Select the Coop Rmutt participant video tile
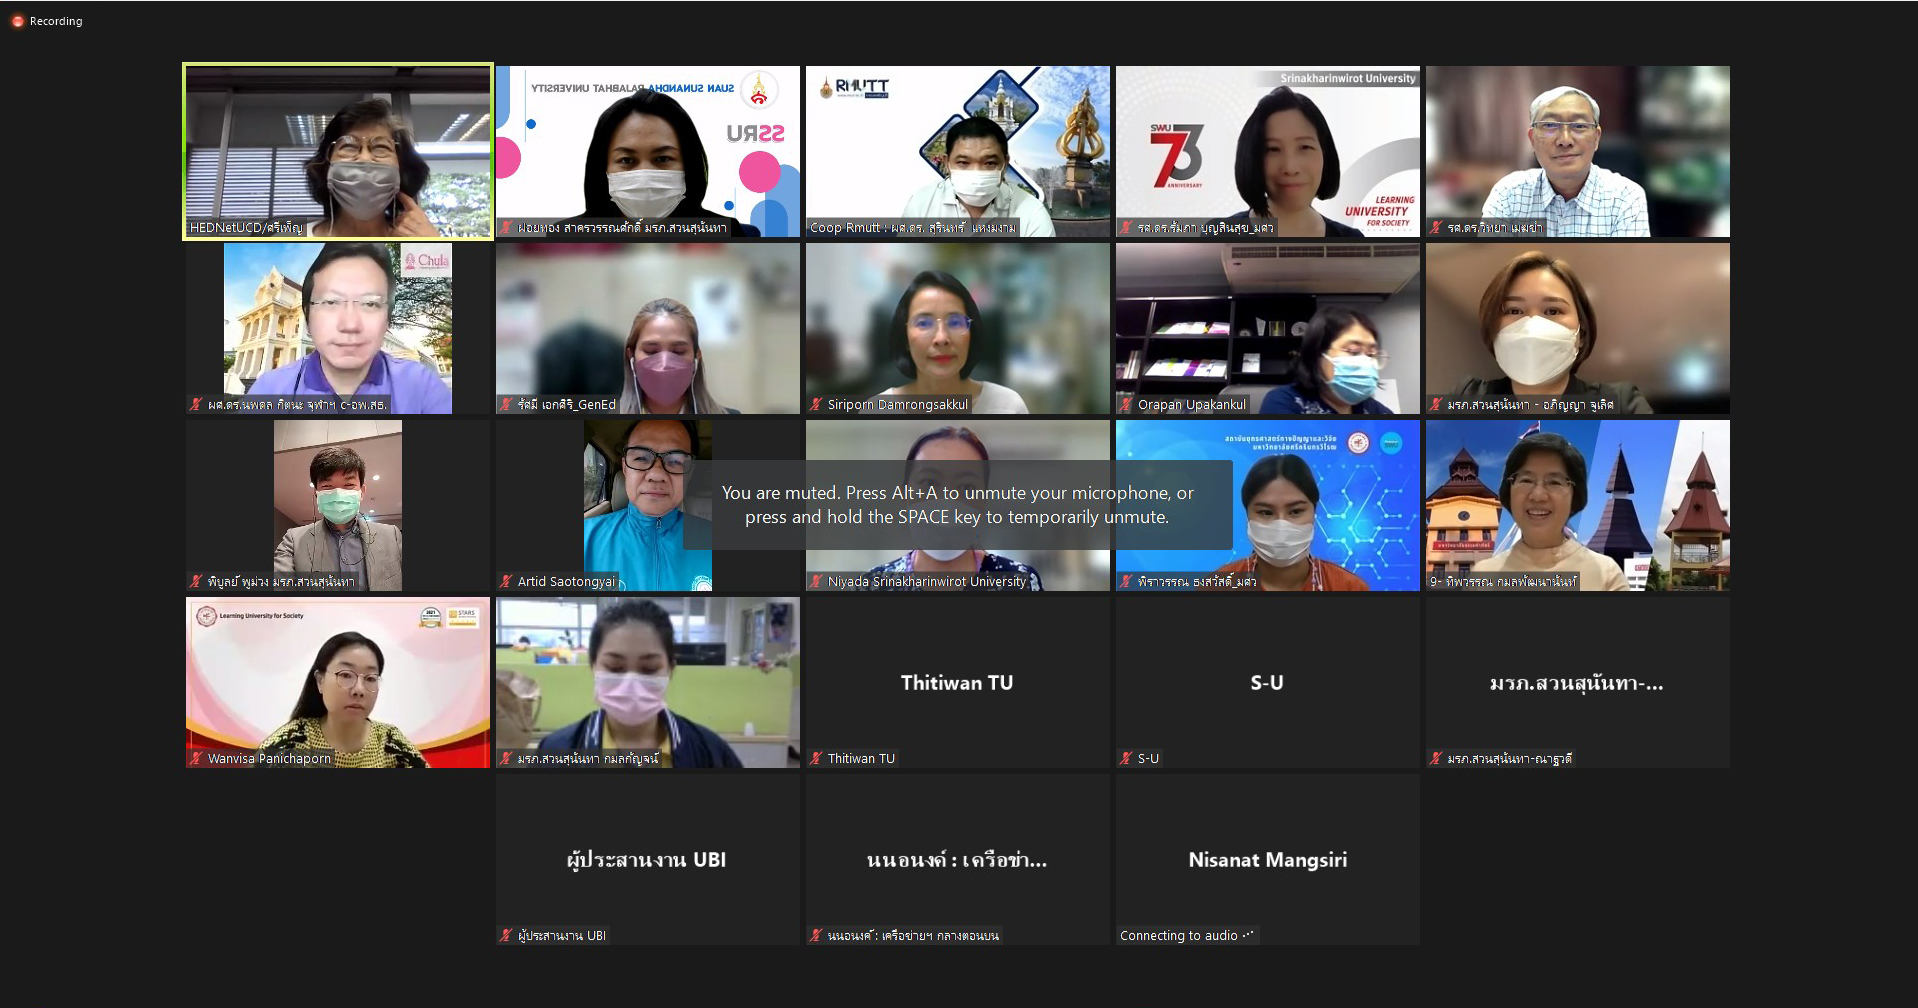1918x1008 pixels. coord(957,150)
